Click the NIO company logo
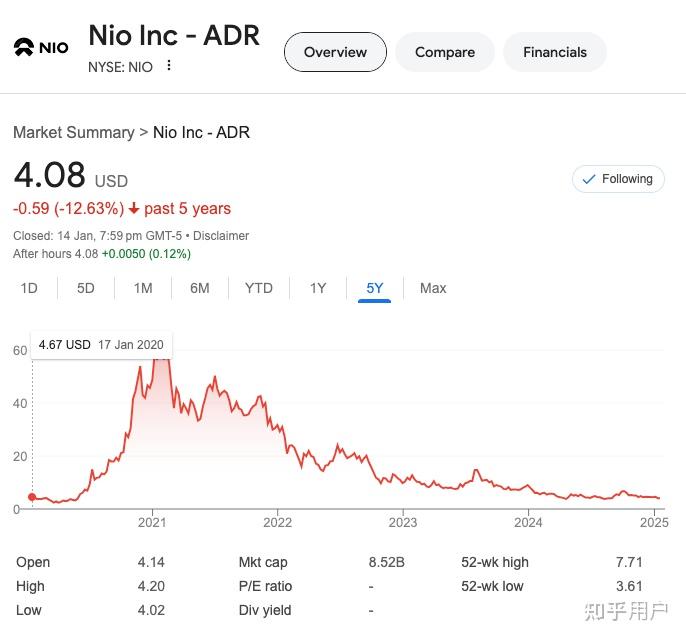Image resolution: width=686 pixels, height=635 pixels. (40, 47)
